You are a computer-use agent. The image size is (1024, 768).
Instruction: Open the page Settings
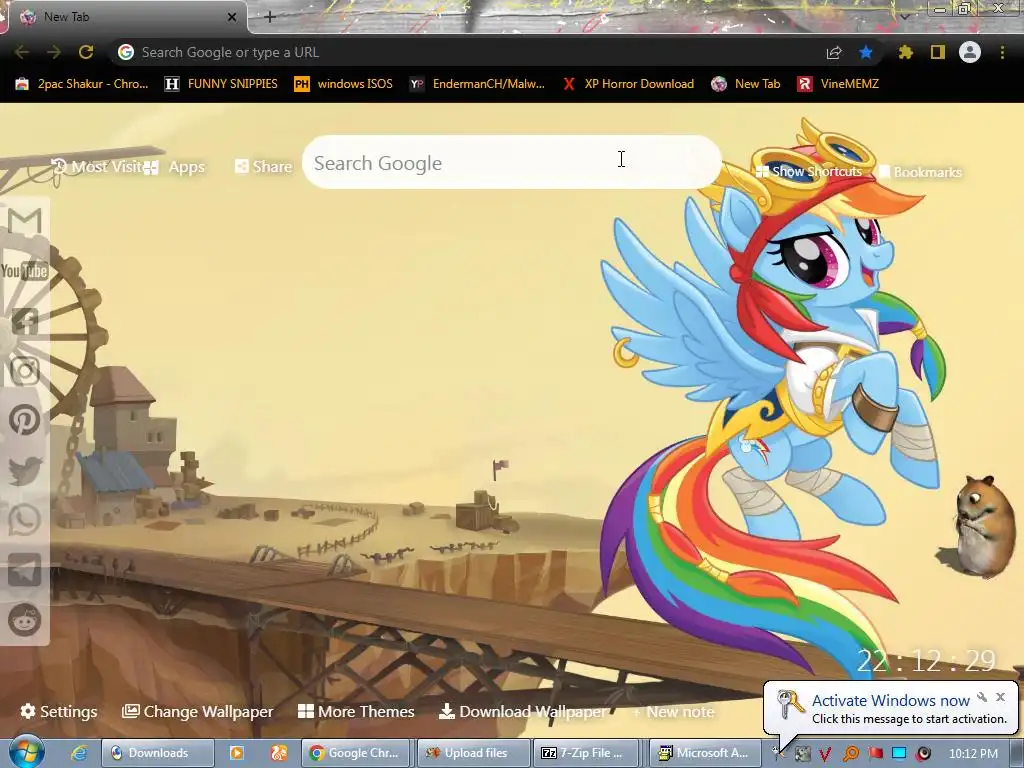point(59,712)
